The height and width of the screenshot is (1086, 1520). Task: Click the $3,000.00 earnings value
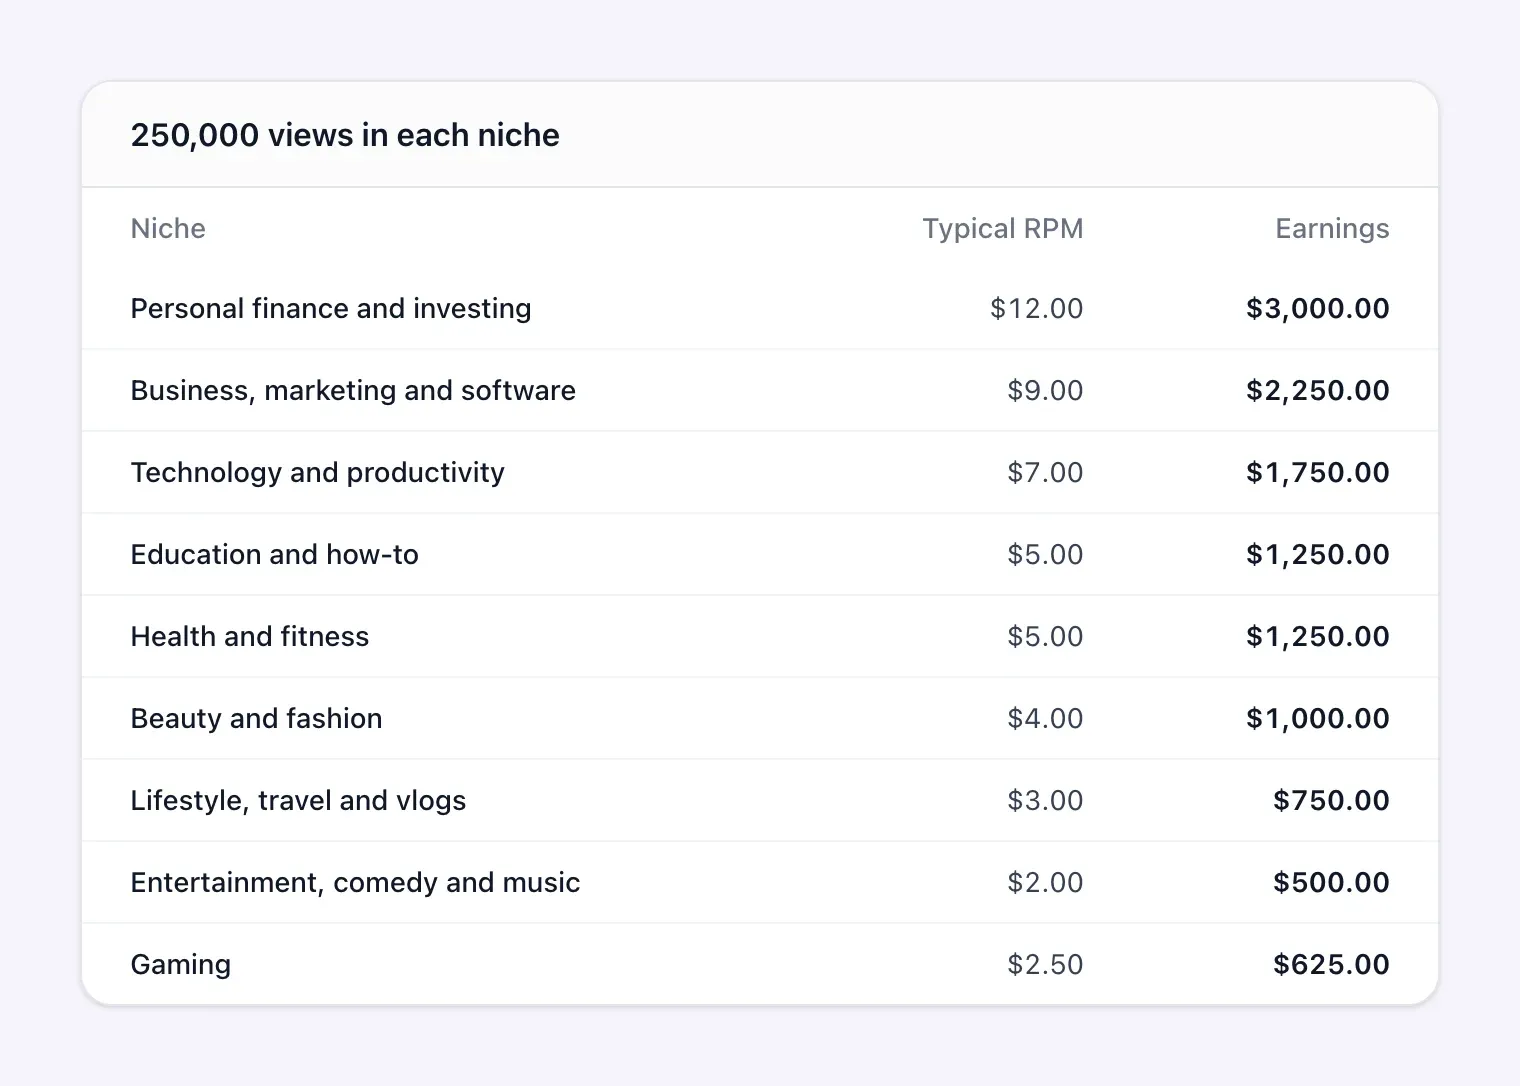tap(1317, 308)
